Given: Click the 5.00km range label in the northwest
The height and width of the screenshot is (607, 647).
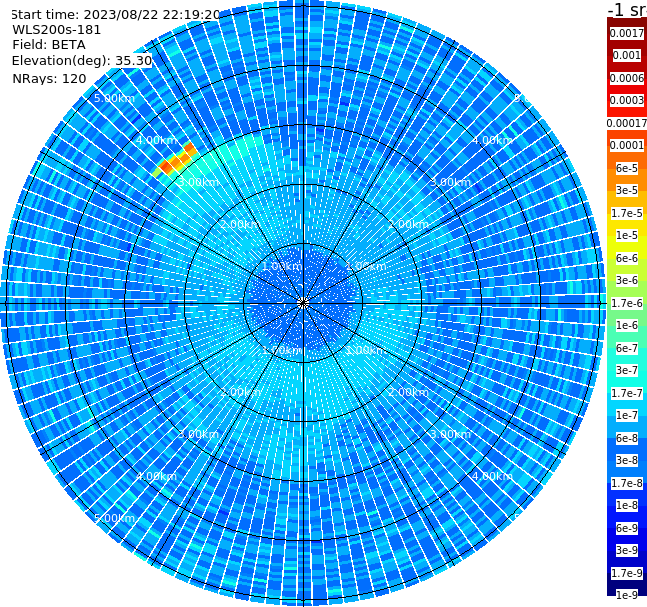Looking at the screenshot, I should tap(114, 98).
